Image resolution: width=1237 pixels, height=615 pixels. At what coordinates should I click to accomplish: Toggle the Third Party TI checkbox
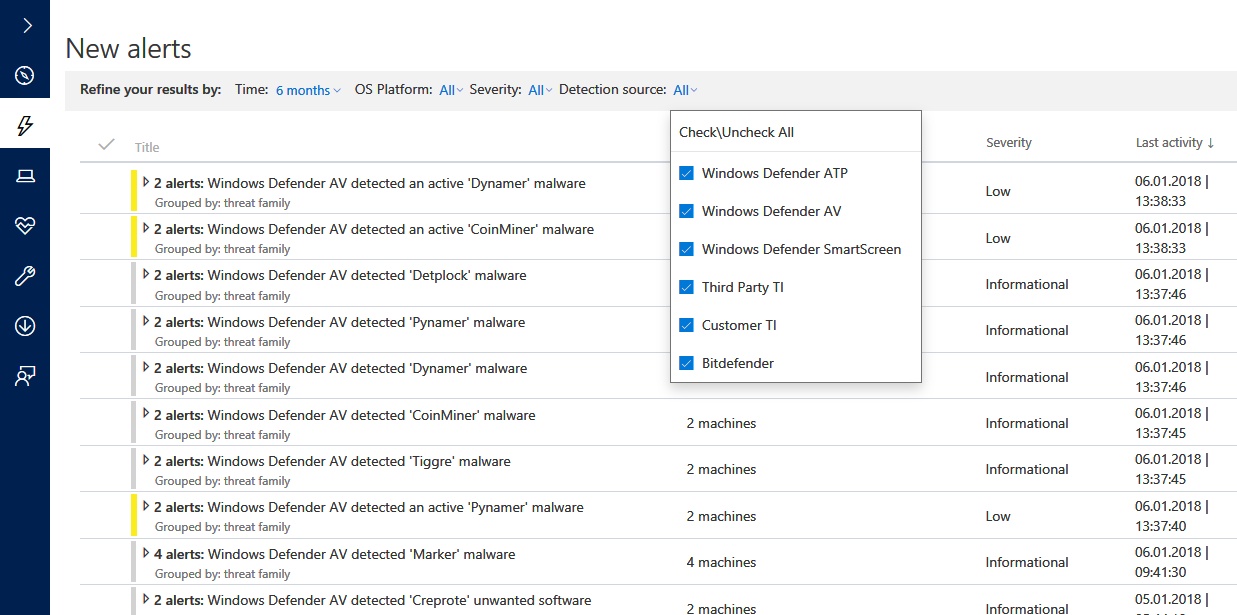coord(687,287)
